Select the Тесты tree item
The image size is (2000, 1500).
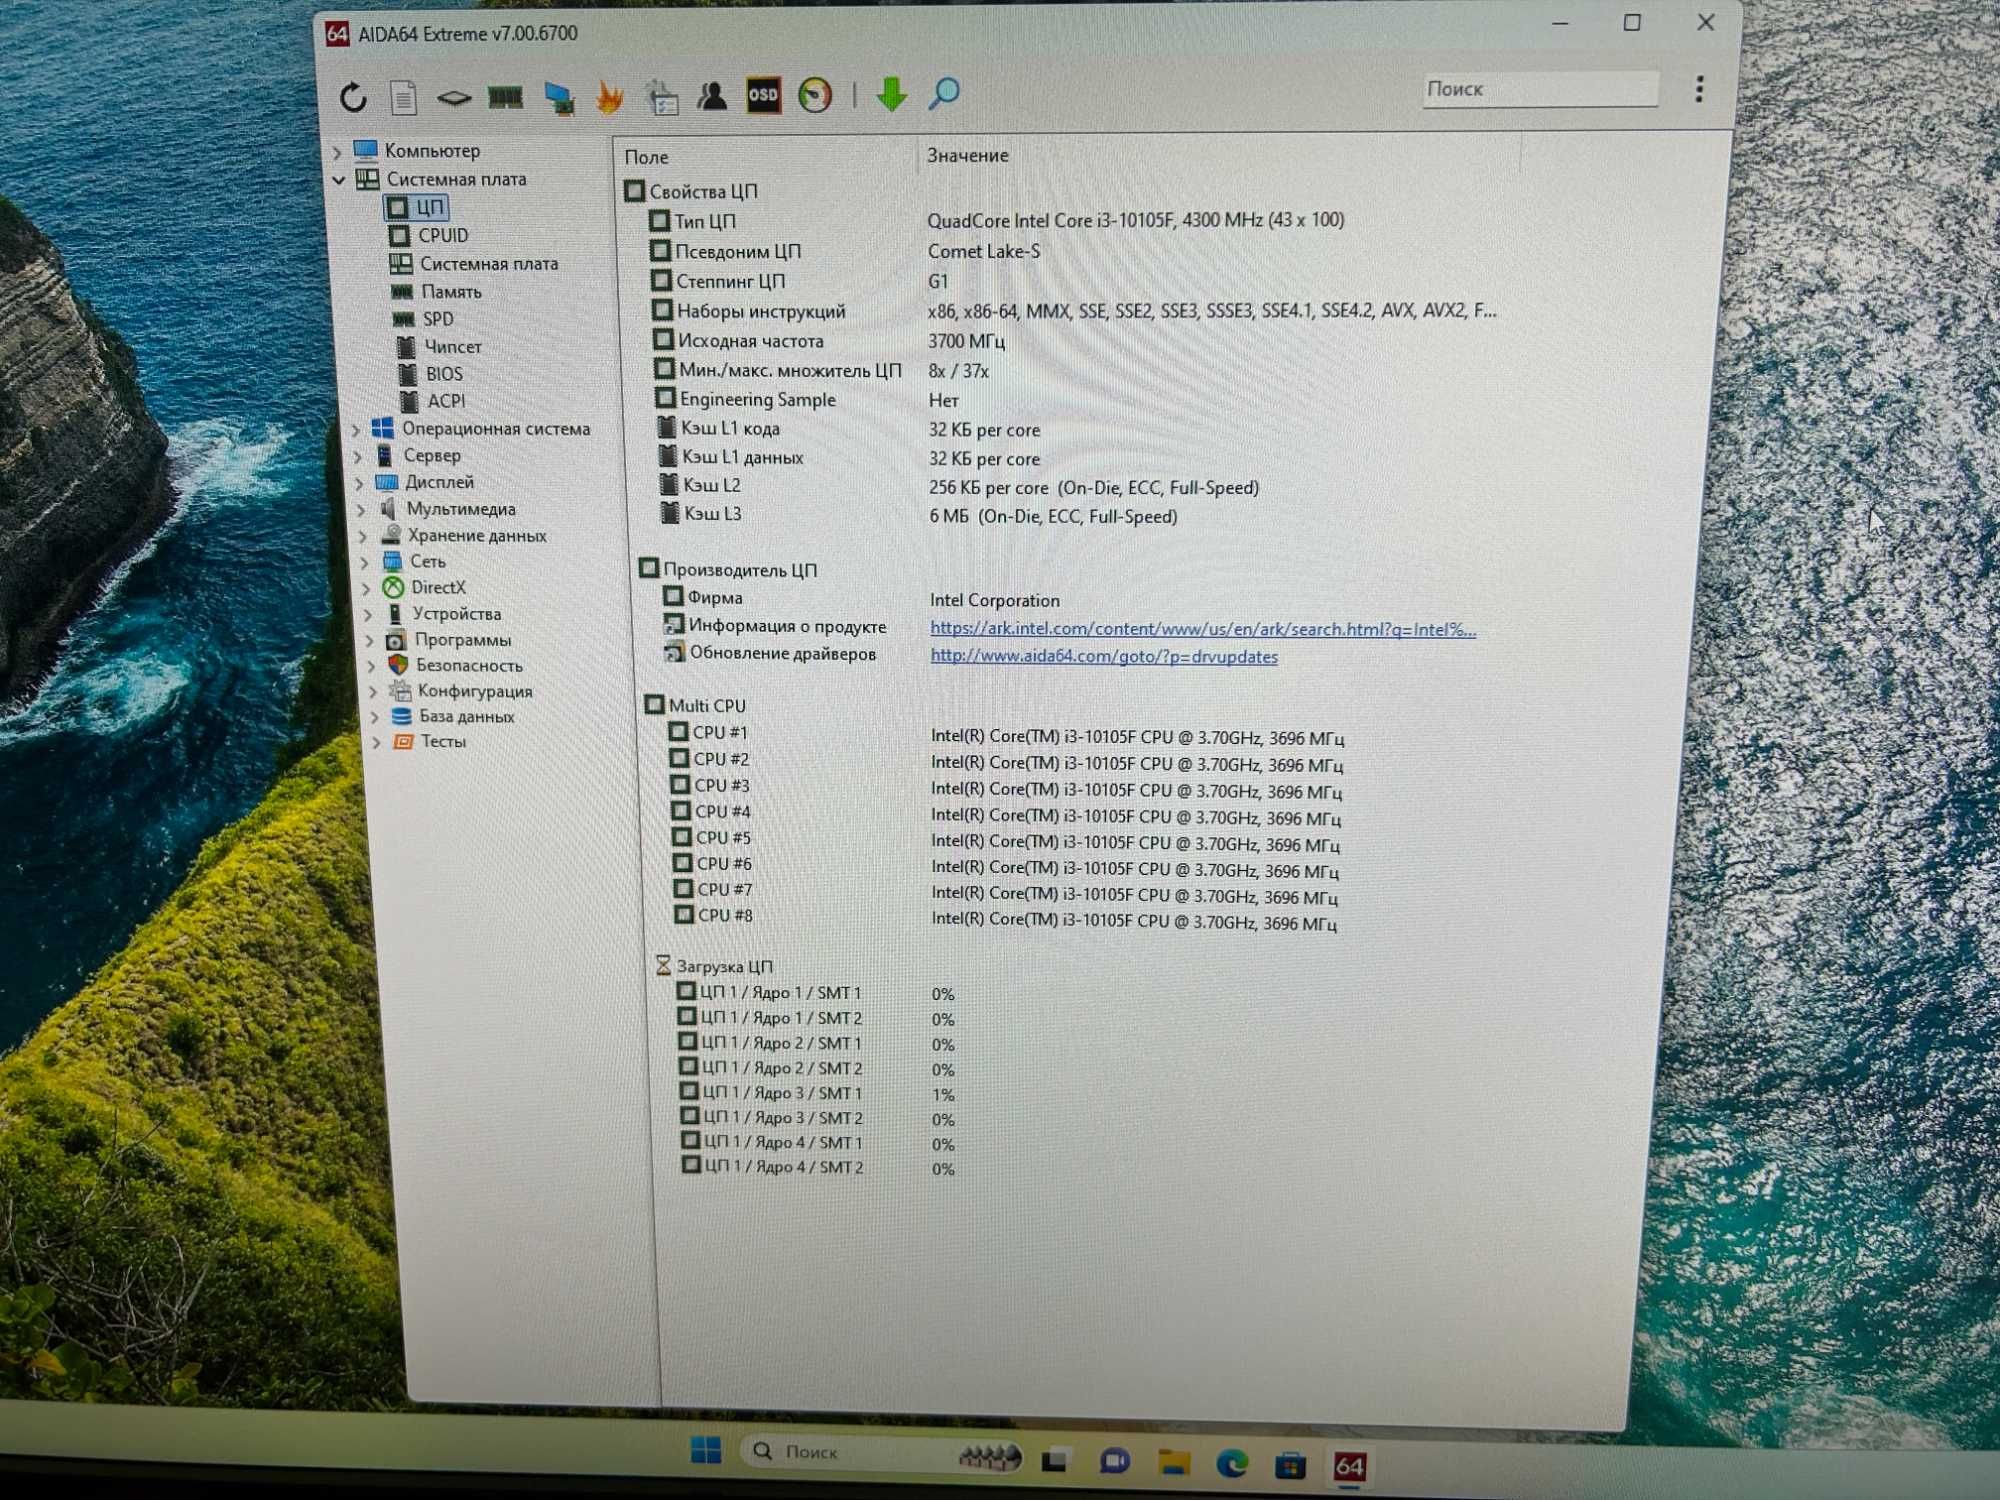pos(430,742)
